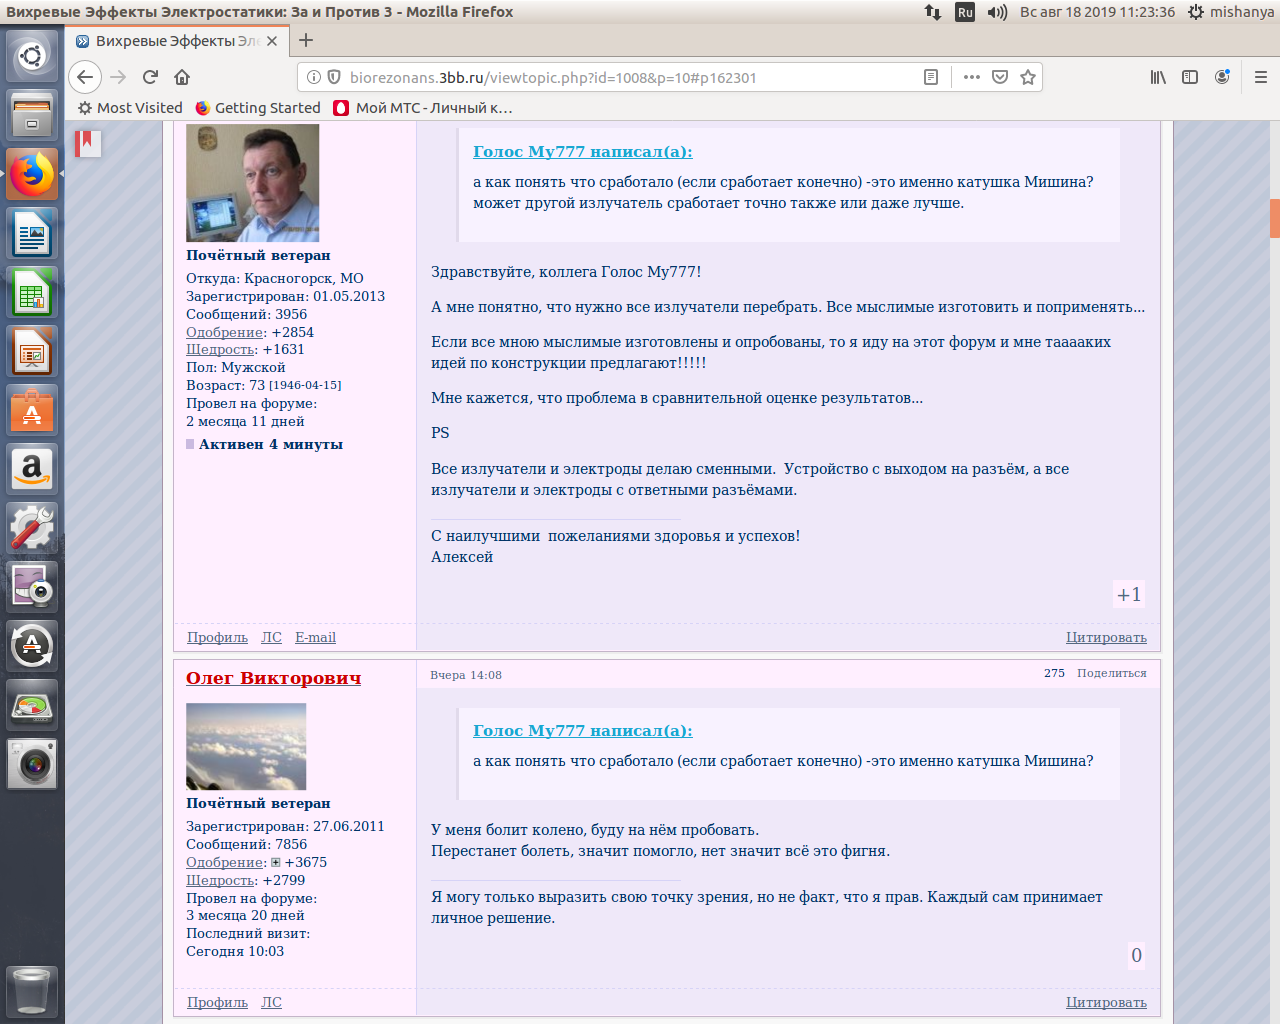Open the date and time menu
This screenshot has height=1024, width=1280.
click(x=1097, y=12)
